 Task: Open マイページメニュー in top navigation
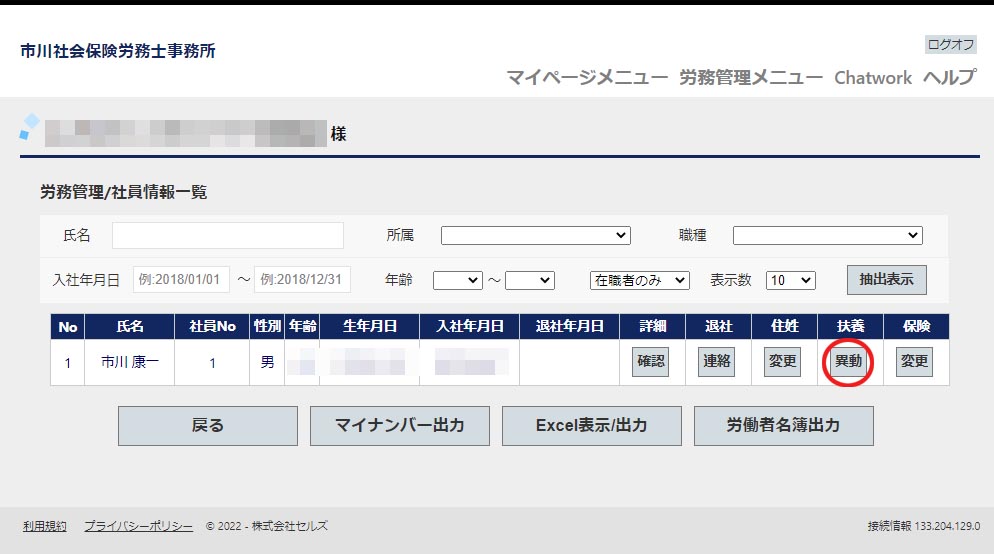(586, 78)
